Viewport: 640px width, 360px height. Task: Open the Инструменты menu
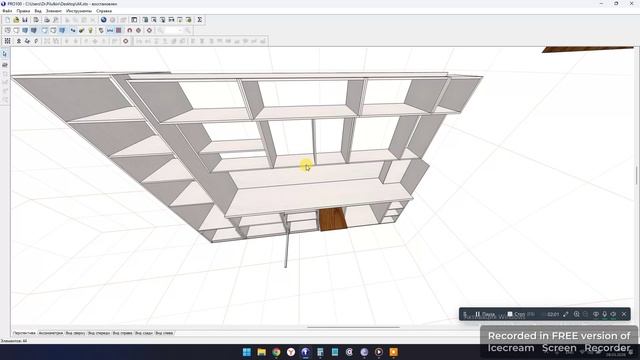[79, 11]
